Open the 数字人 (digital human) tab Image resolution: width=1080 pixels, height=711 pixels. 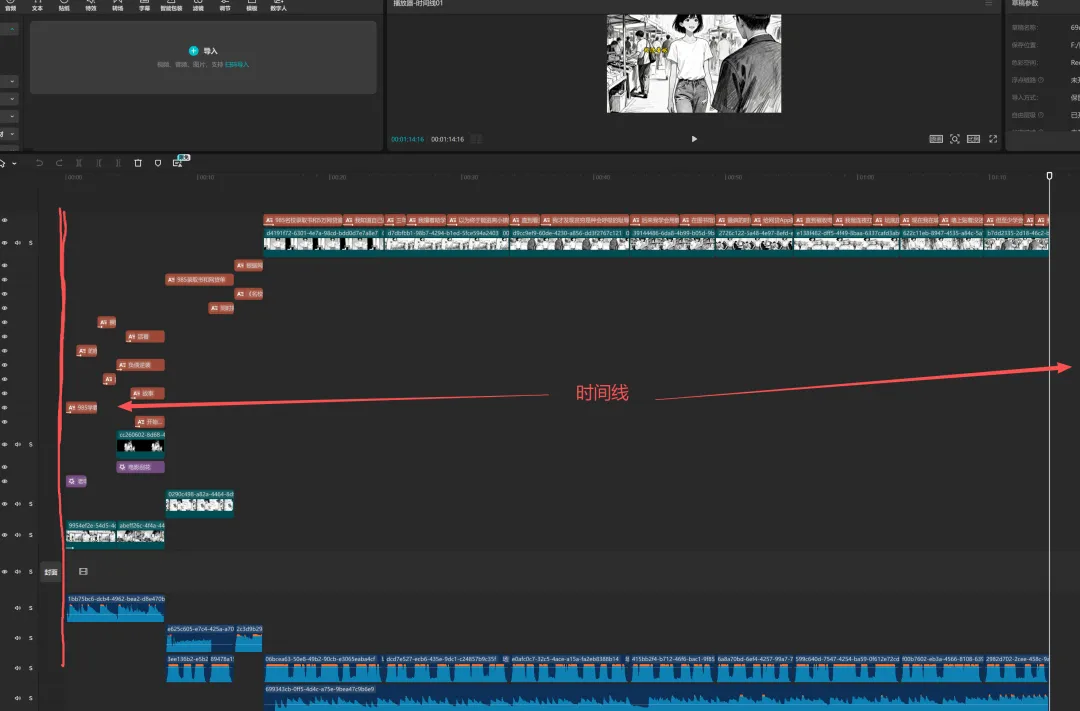click(x=279, y=6)
